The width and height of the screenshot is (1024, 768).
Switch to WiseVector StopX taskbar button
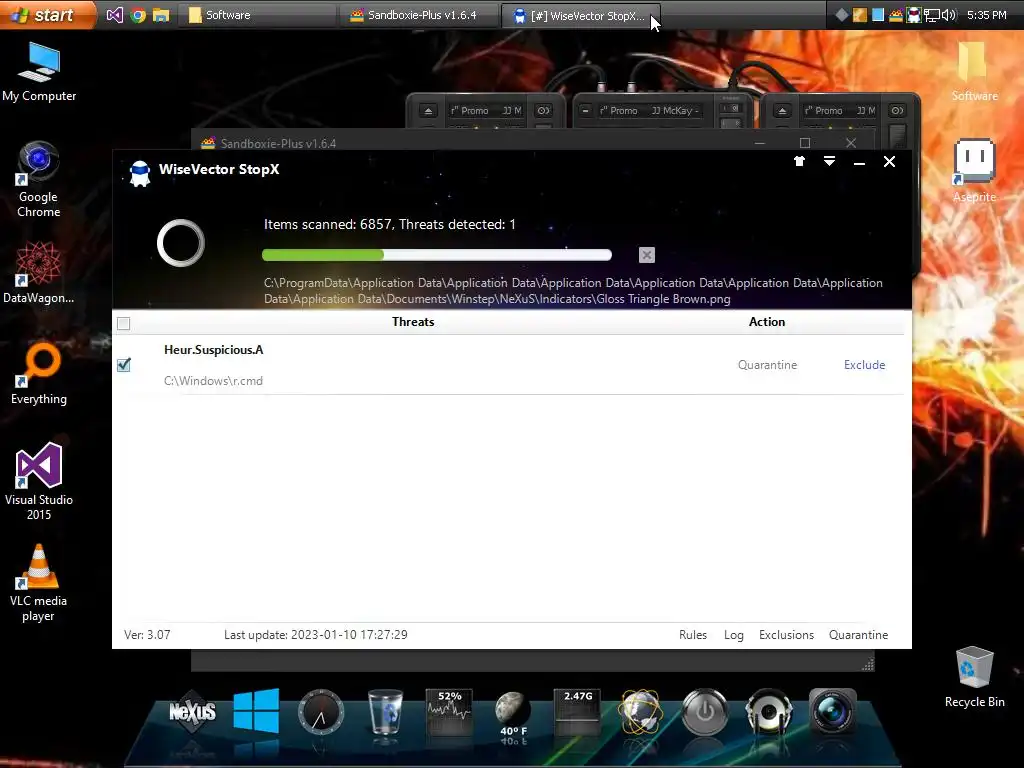pos(581,16)
